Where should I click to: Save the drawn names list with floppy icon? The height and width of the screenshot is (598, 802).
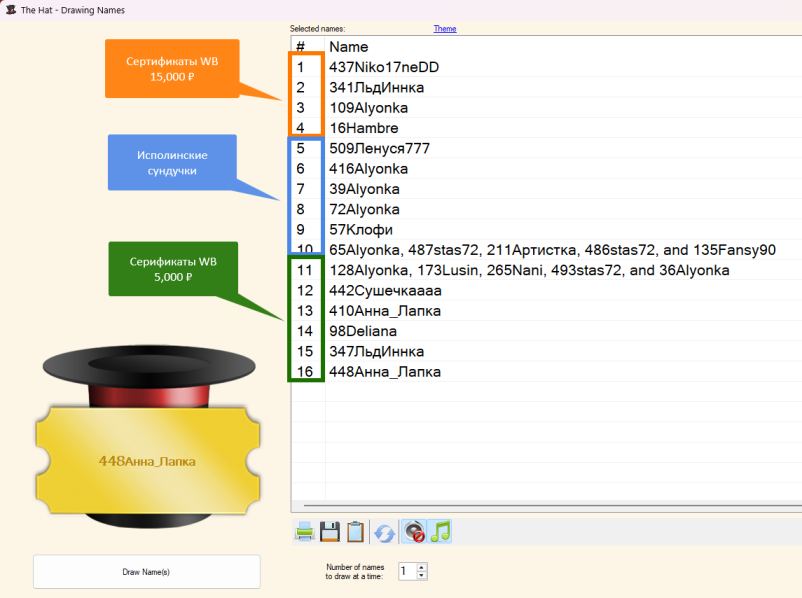coord(330,532)
